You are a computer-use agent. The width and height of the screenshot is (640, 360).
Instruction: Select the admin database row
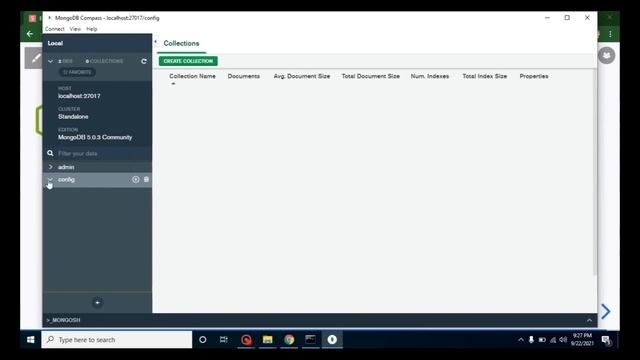coord(97,167)
